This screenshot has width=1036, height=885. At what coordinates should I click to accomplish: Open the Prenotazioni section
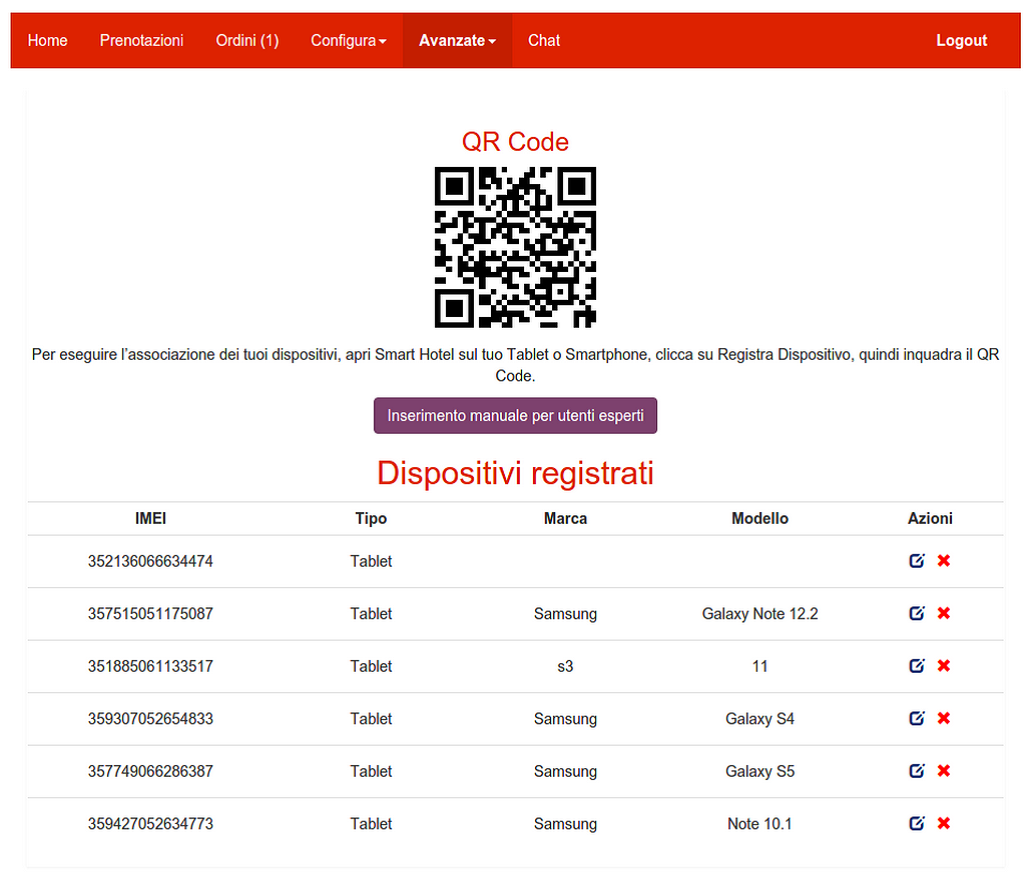point(142,41)
